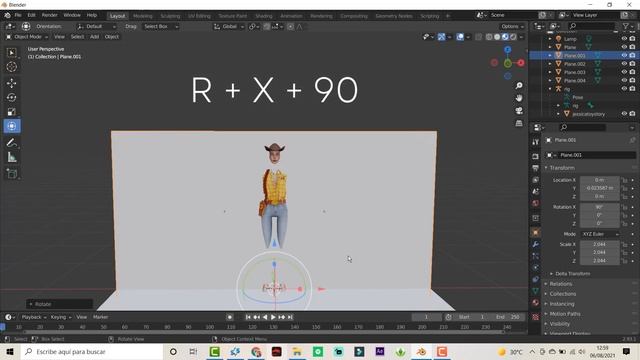The image size is (640, 360).
Task: Click the zoom view magnifier icon
Action: pos(519,86)
